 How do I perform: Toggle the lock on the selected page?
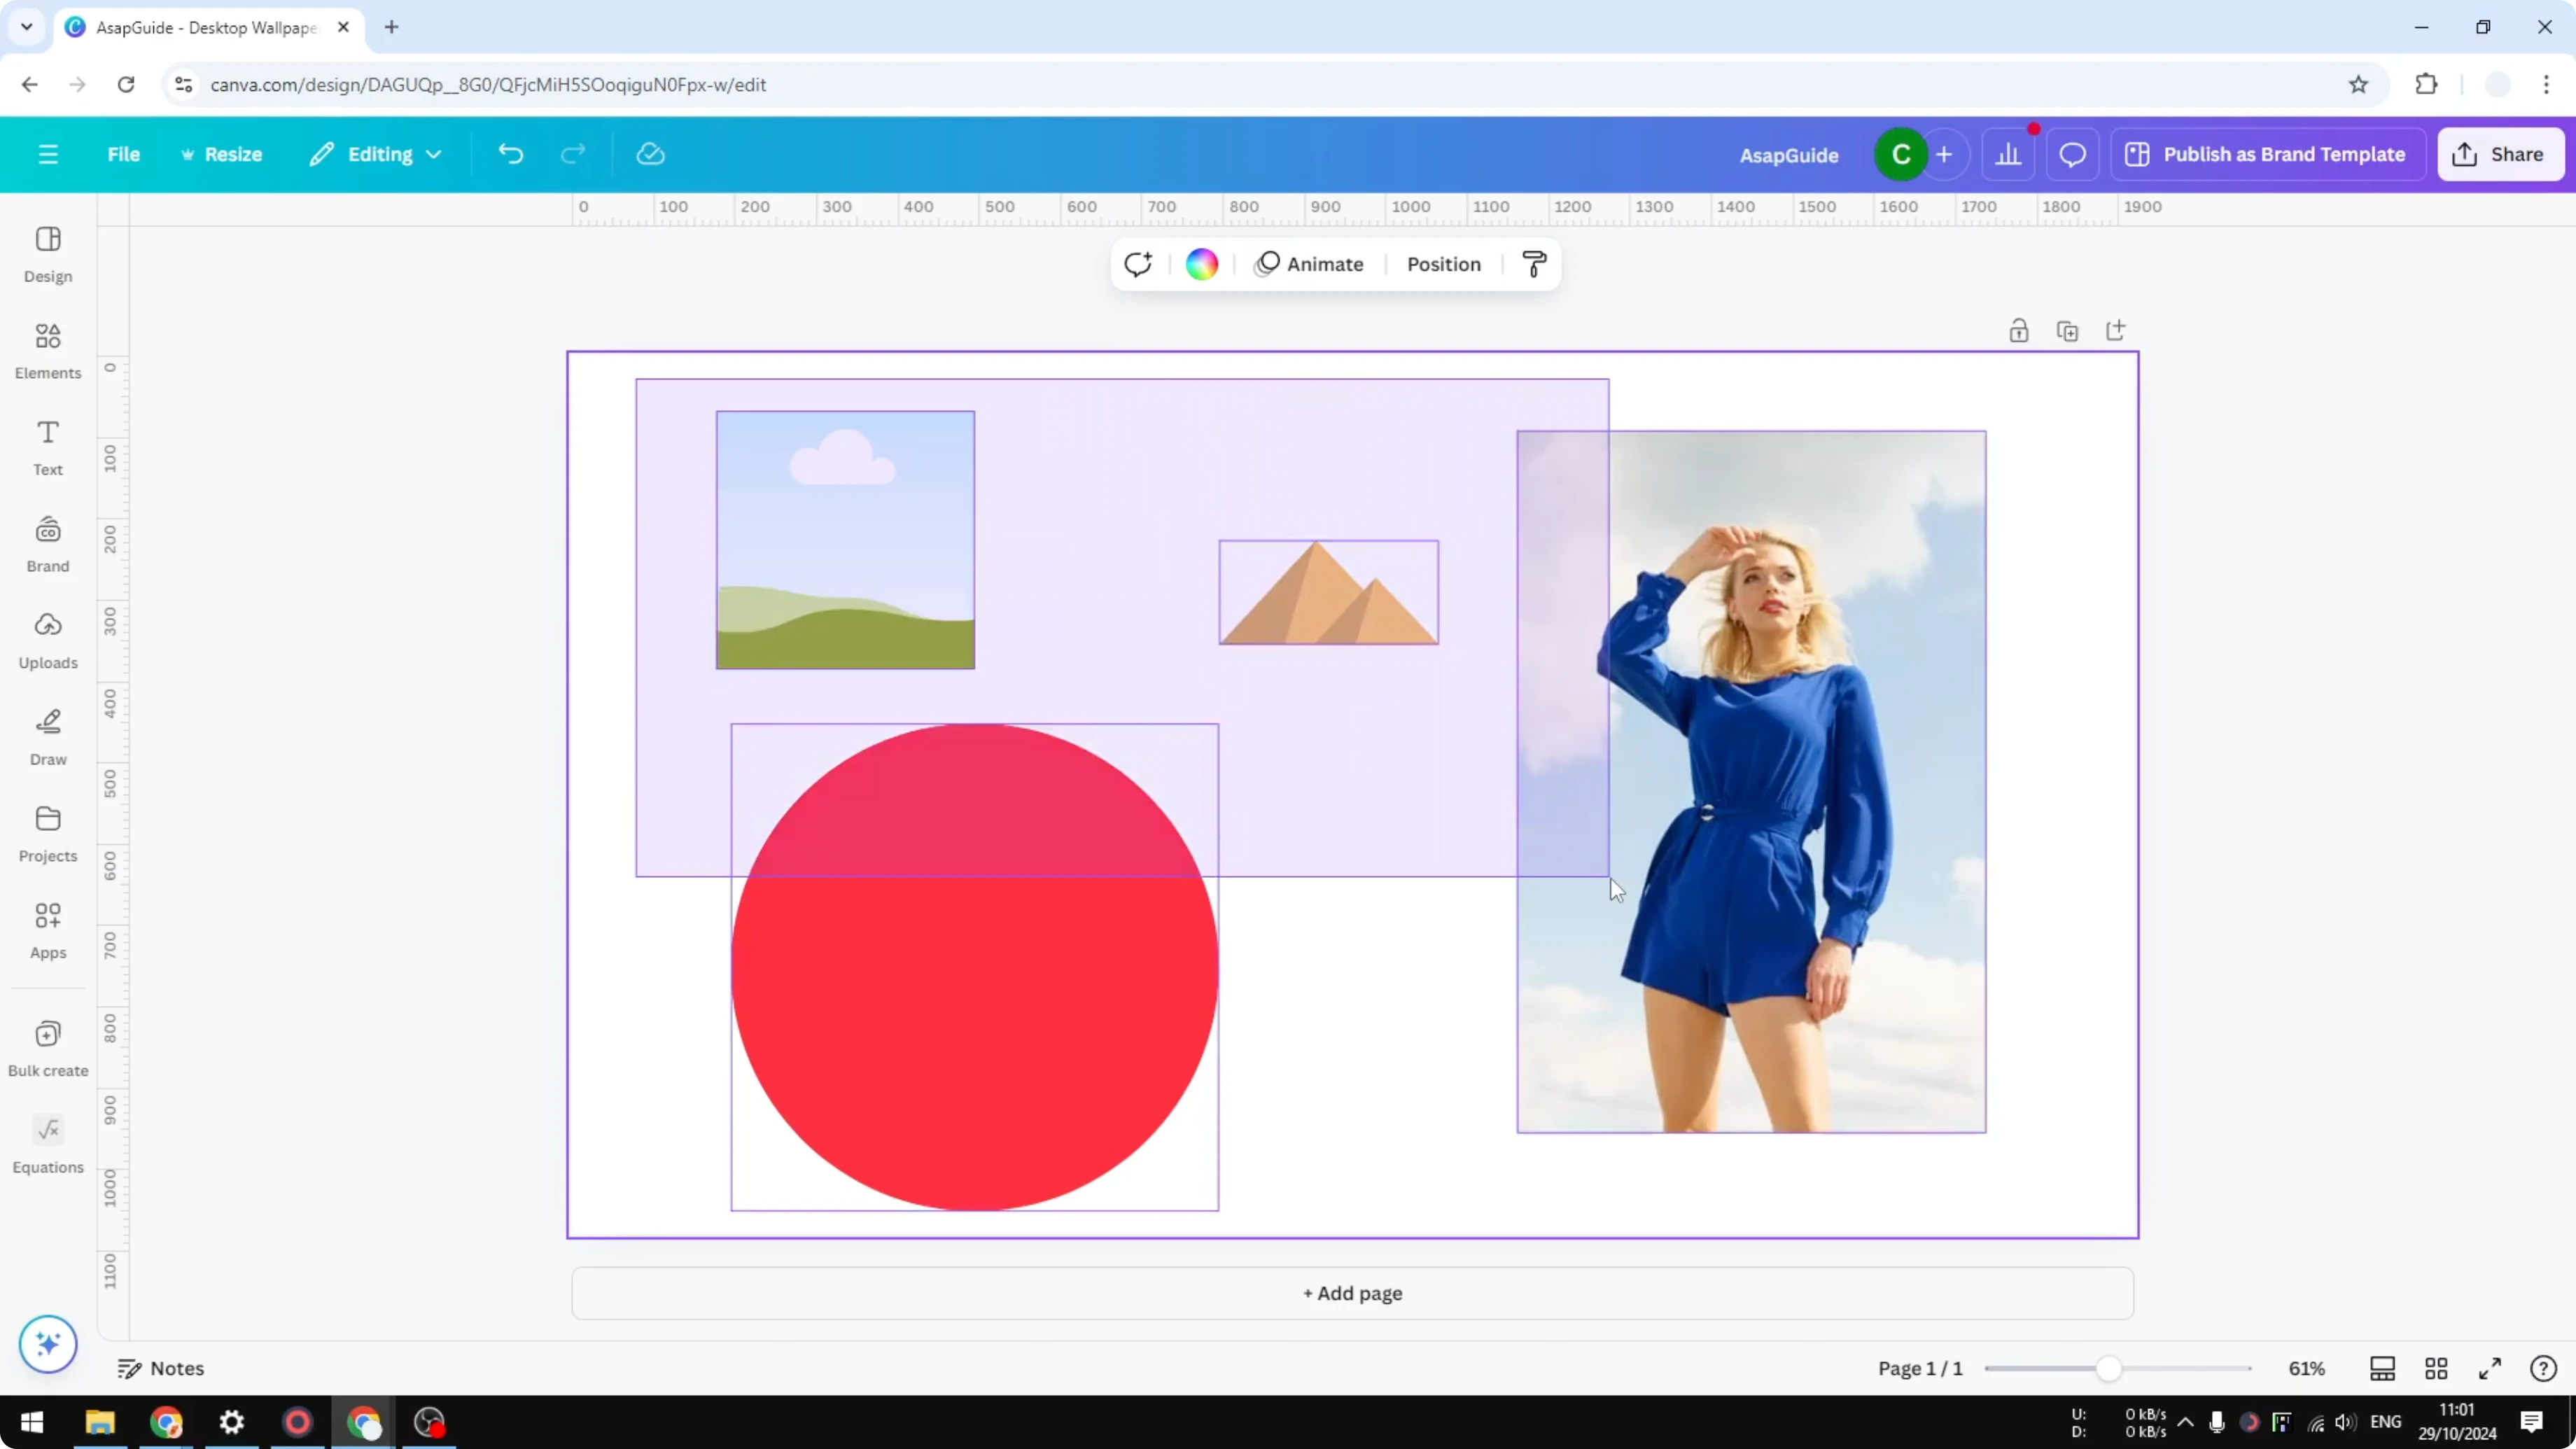point(2019,330)
